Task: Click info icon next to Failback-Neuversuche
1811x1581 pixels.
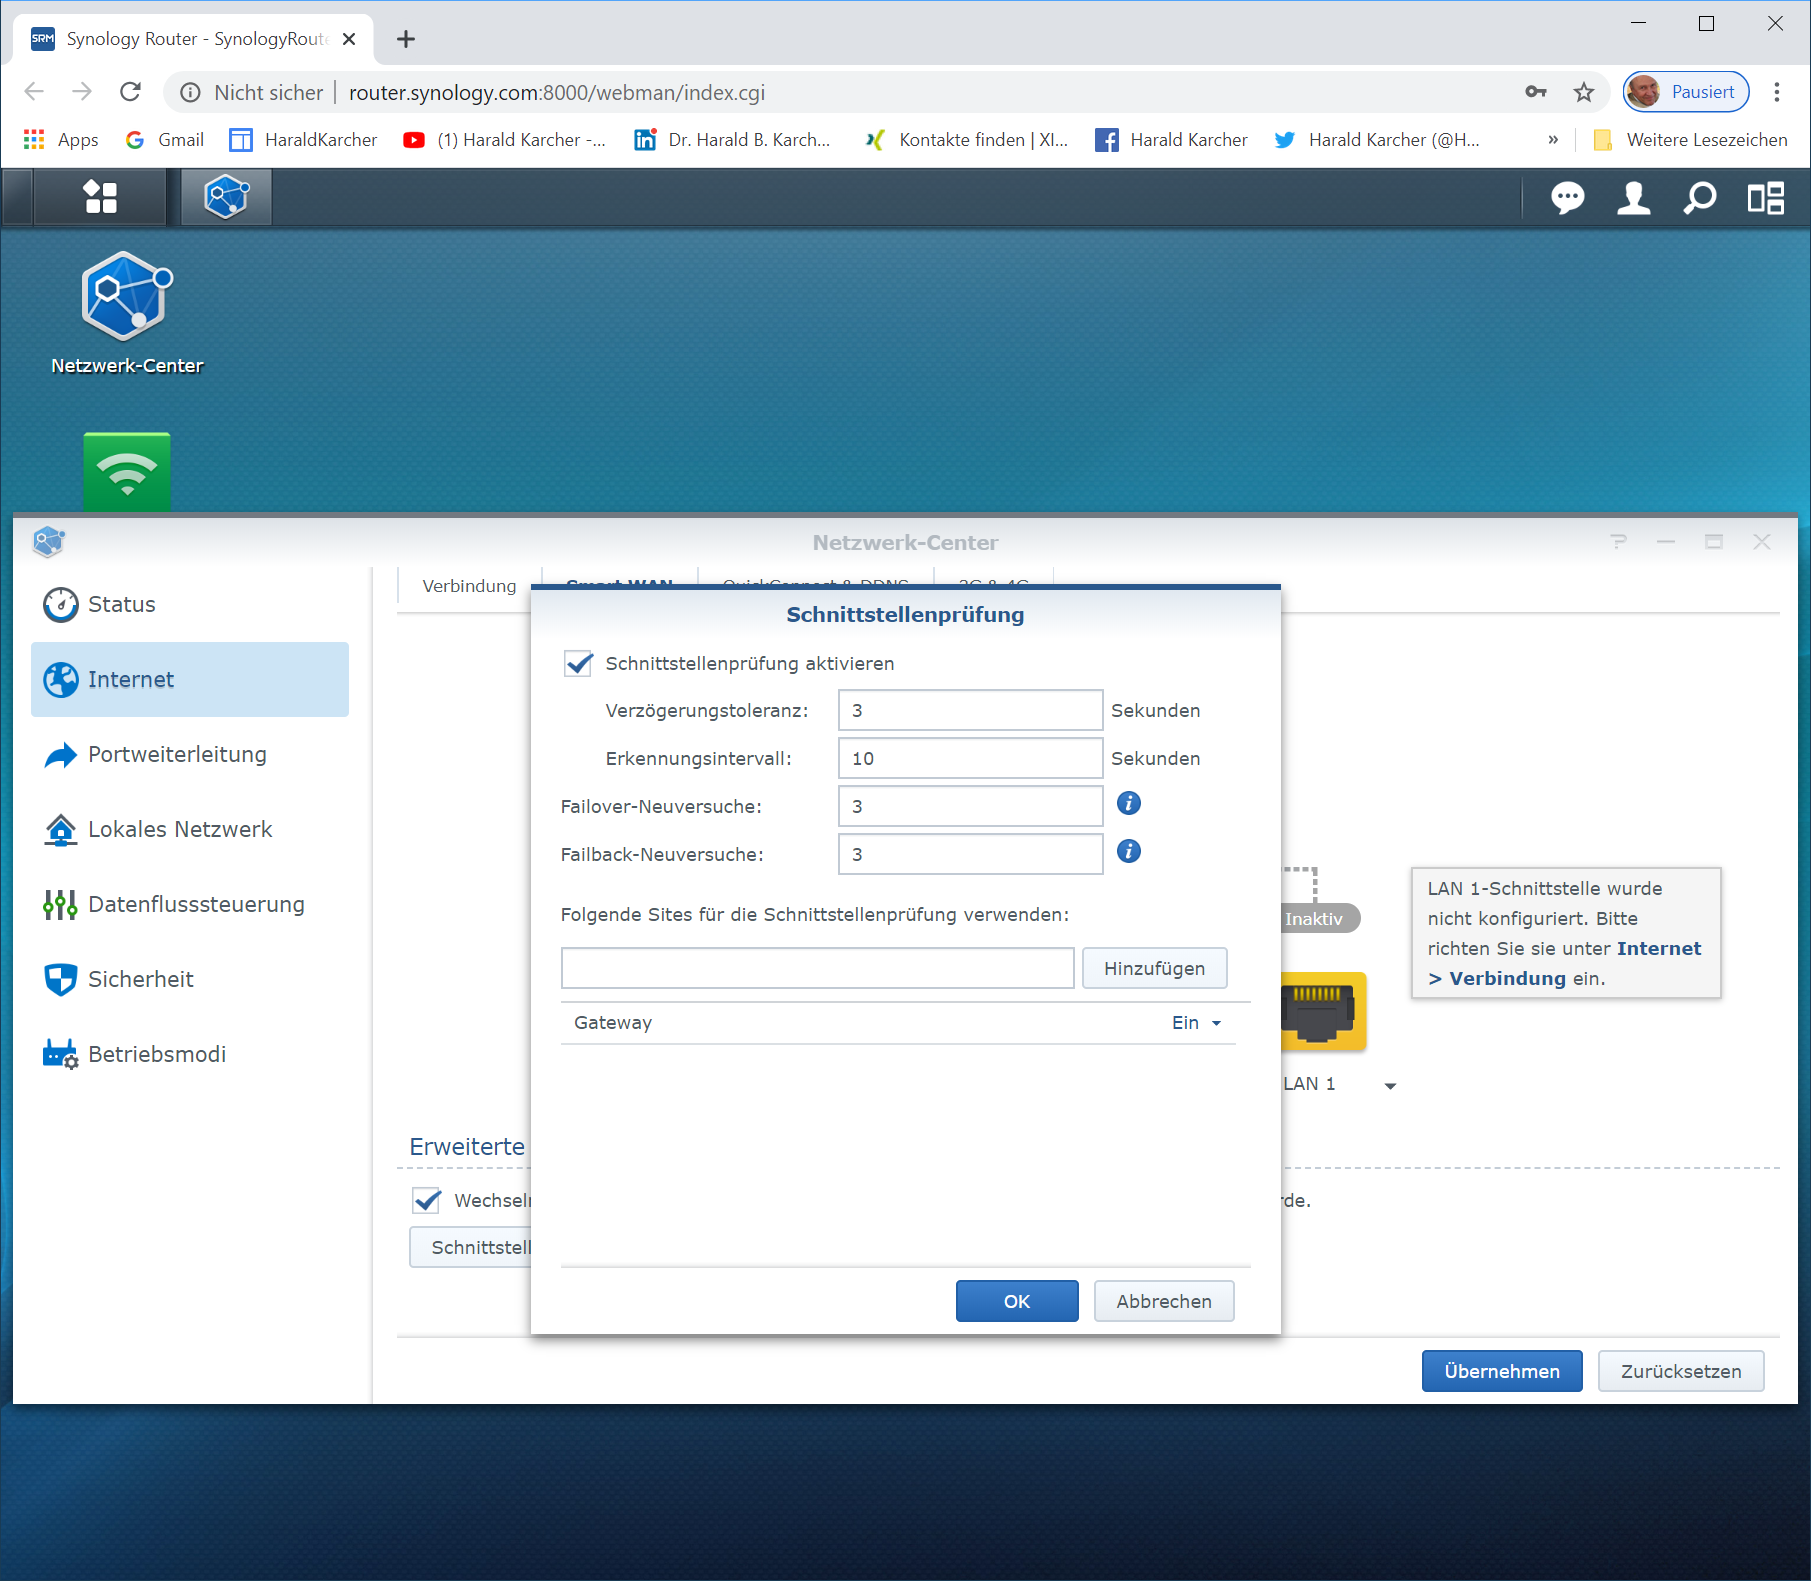Action: [1128, 851]
